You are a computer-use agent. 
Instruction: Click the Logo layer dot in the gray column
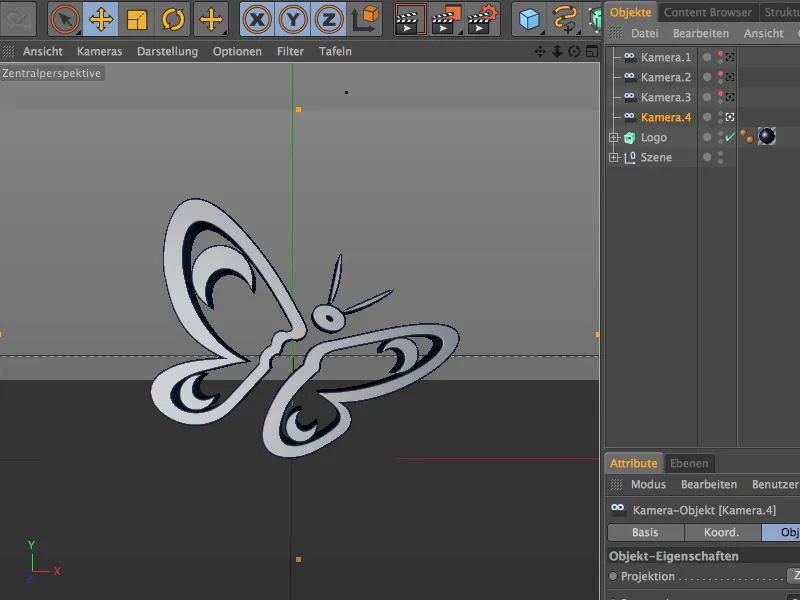point(707,137)
